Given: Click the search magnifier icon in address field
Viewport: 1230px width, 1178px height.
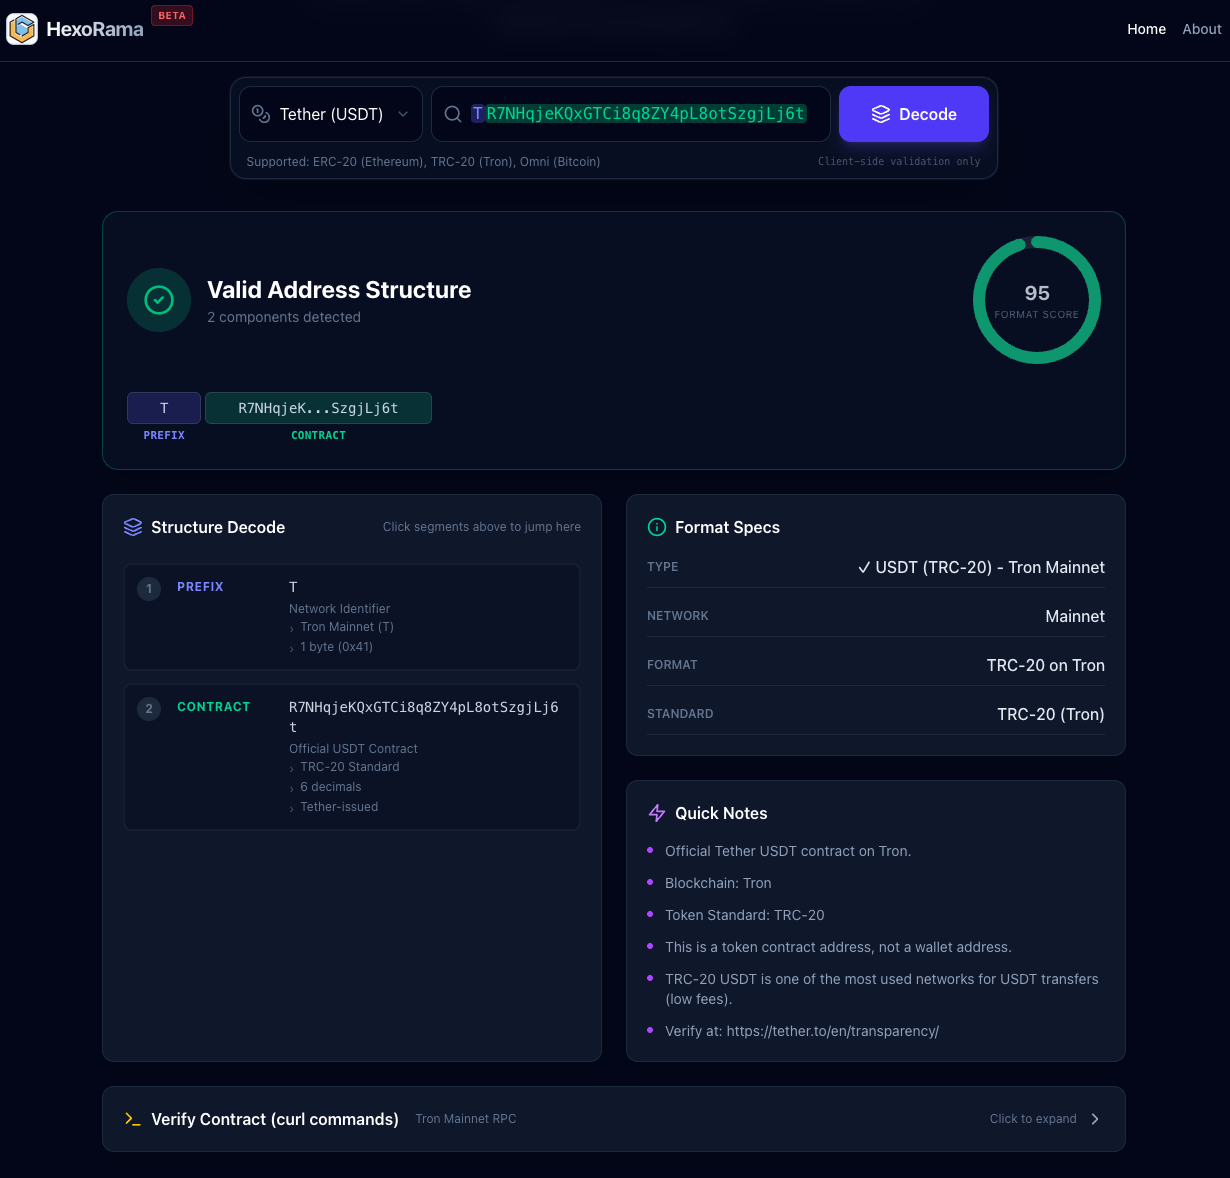Looking at the screenshot, I should [x=453, y=114].
